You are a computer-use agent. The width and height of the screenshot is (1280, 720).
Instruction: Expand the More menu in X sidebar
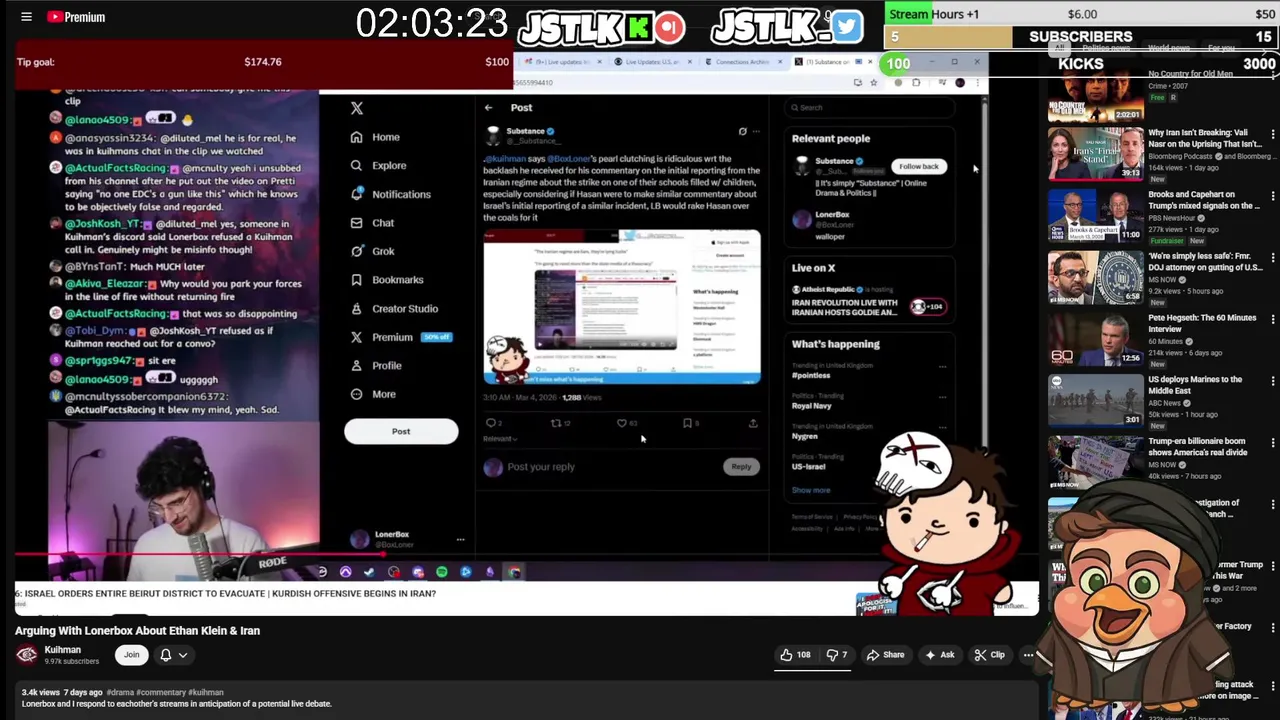[373, 394]
